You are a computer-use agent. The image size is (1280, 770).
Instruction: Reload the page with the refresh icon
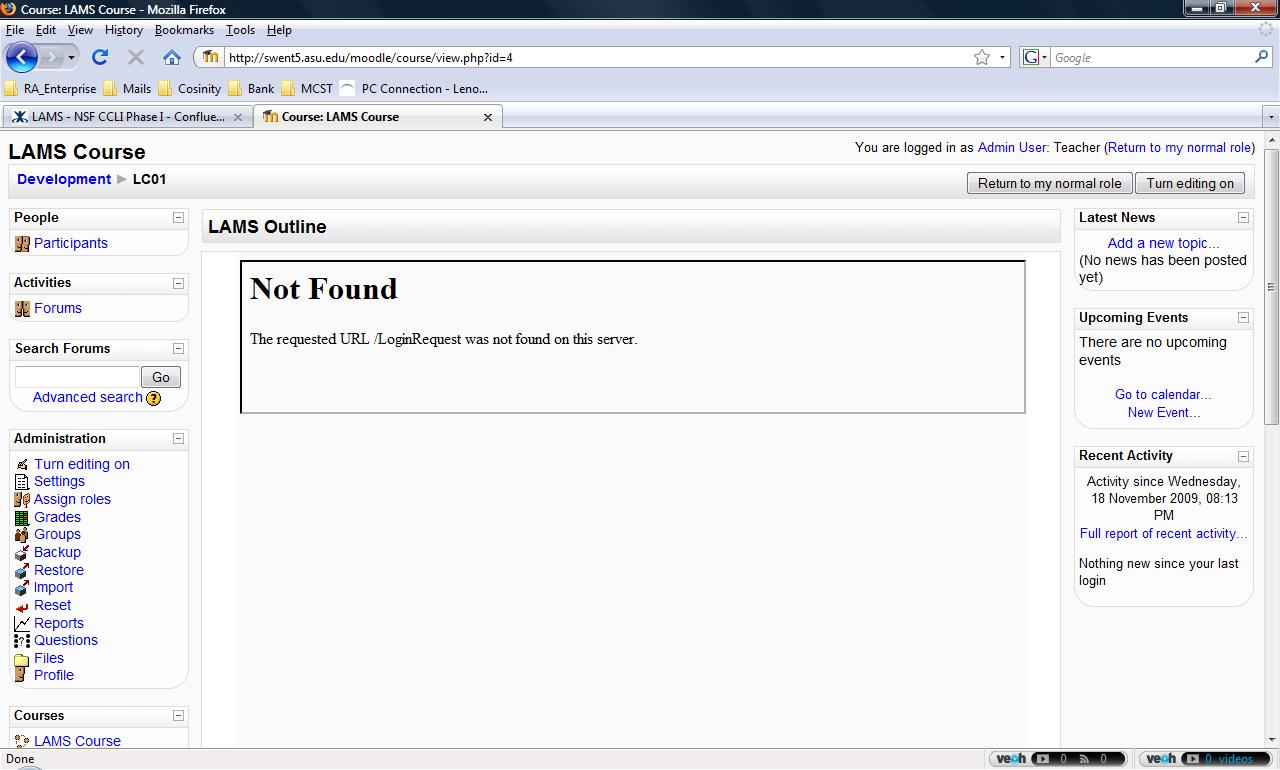coord(100,57)
